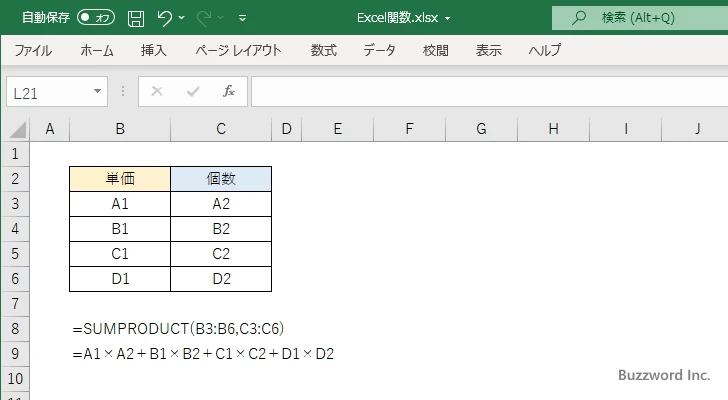Open the ヘルプ tab
Screen dimensions: 728x400
(x=545, y=50)
